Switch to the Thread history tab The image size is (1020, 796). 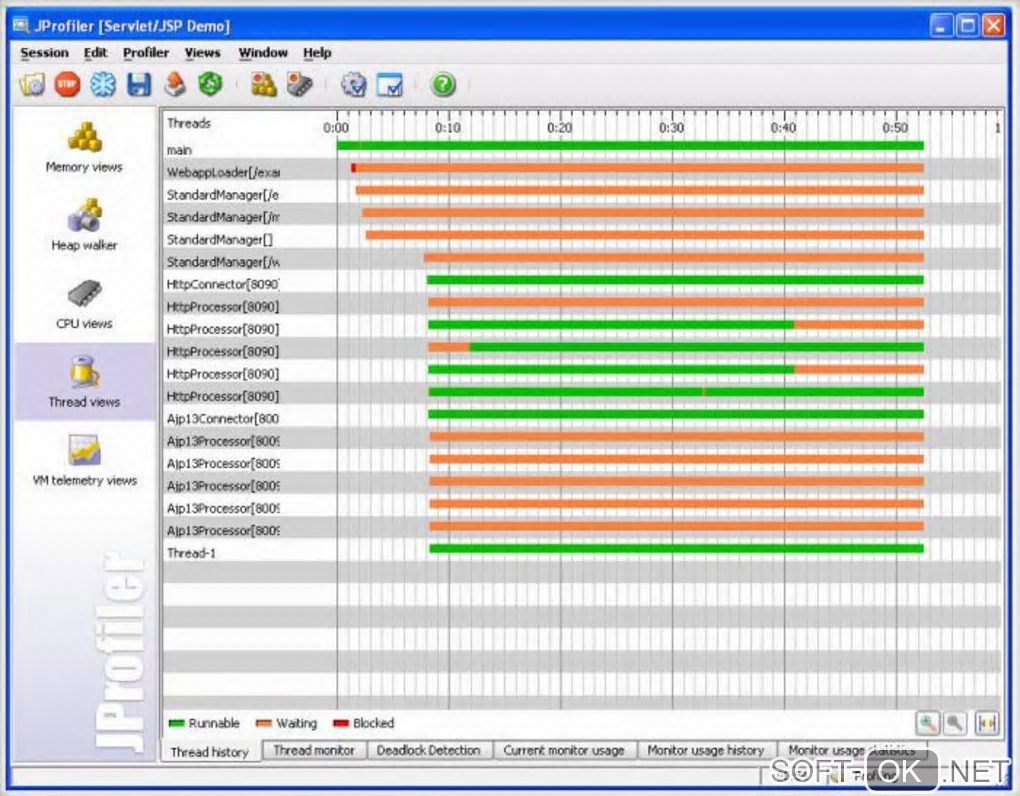click(209, 752)
